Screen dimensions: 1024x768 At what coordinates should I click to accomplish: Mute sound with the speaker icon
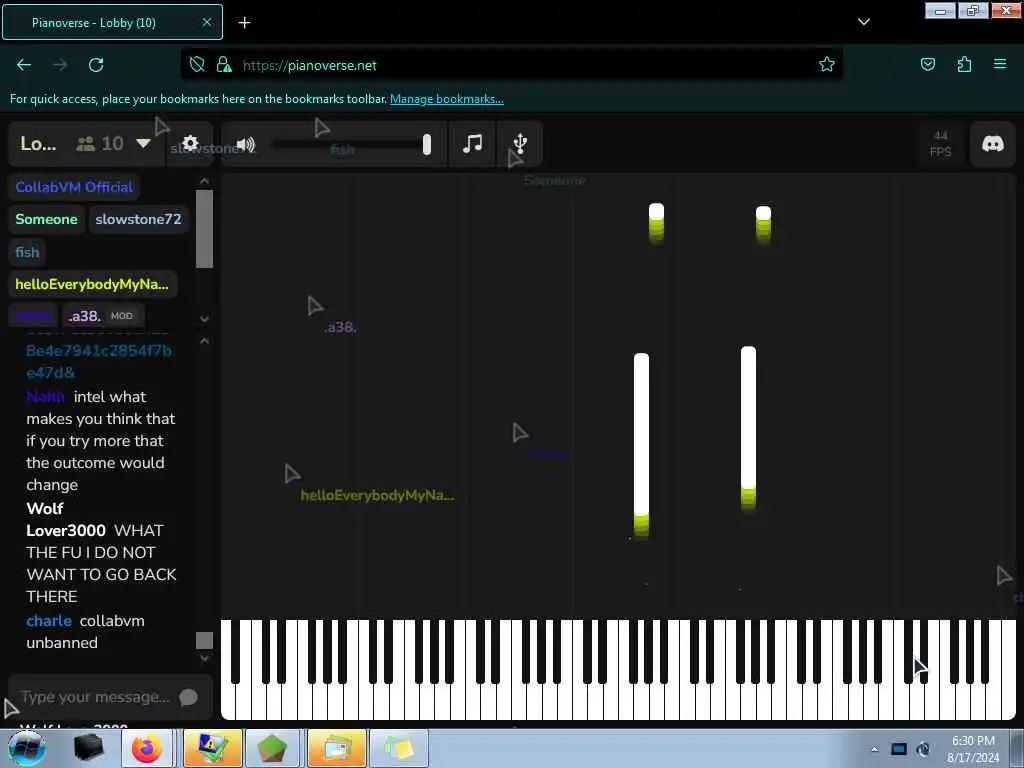pyautogui.click(x=245, y=144)
